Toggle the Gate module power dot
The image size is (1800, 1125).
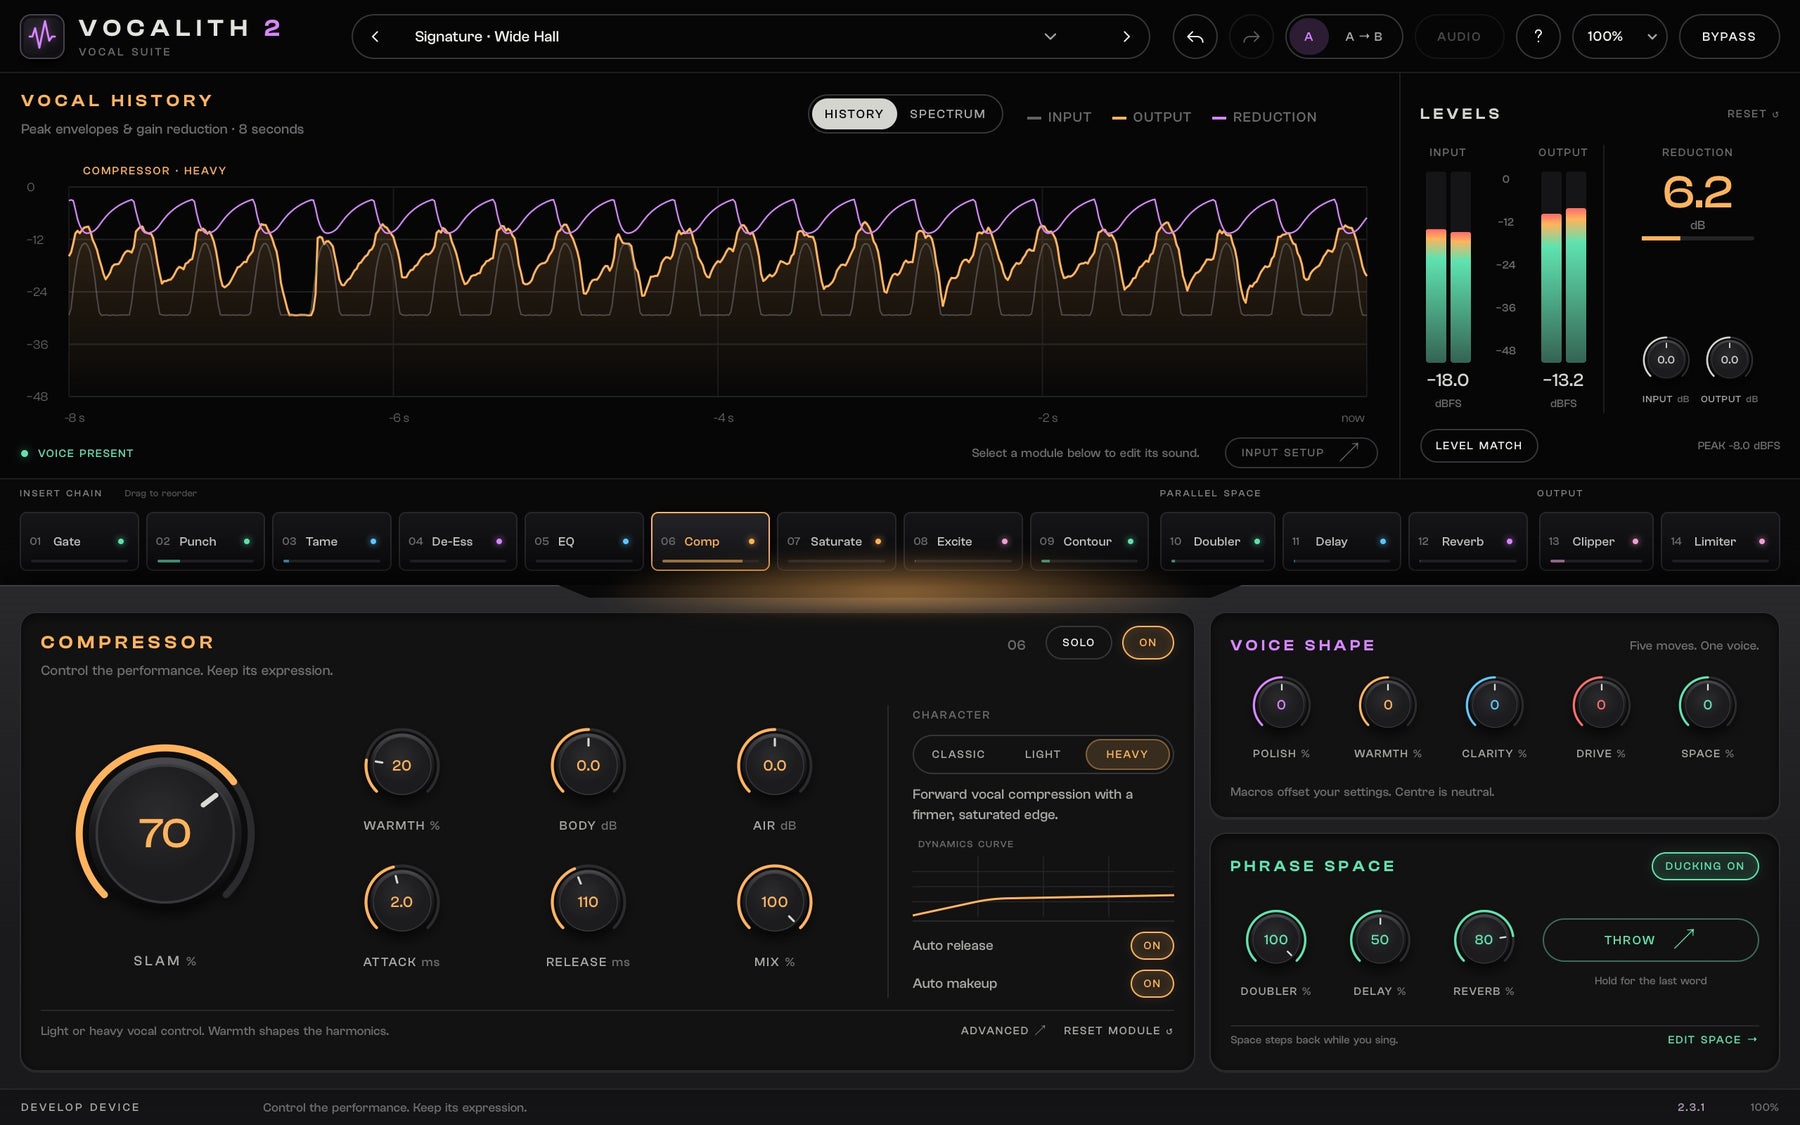[121, 541]
